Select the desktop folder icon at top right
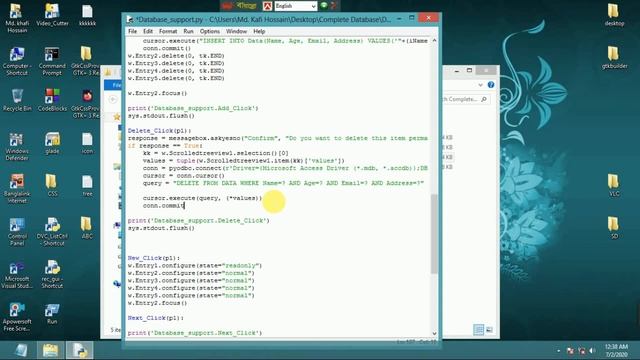 (x=614, y=16)
